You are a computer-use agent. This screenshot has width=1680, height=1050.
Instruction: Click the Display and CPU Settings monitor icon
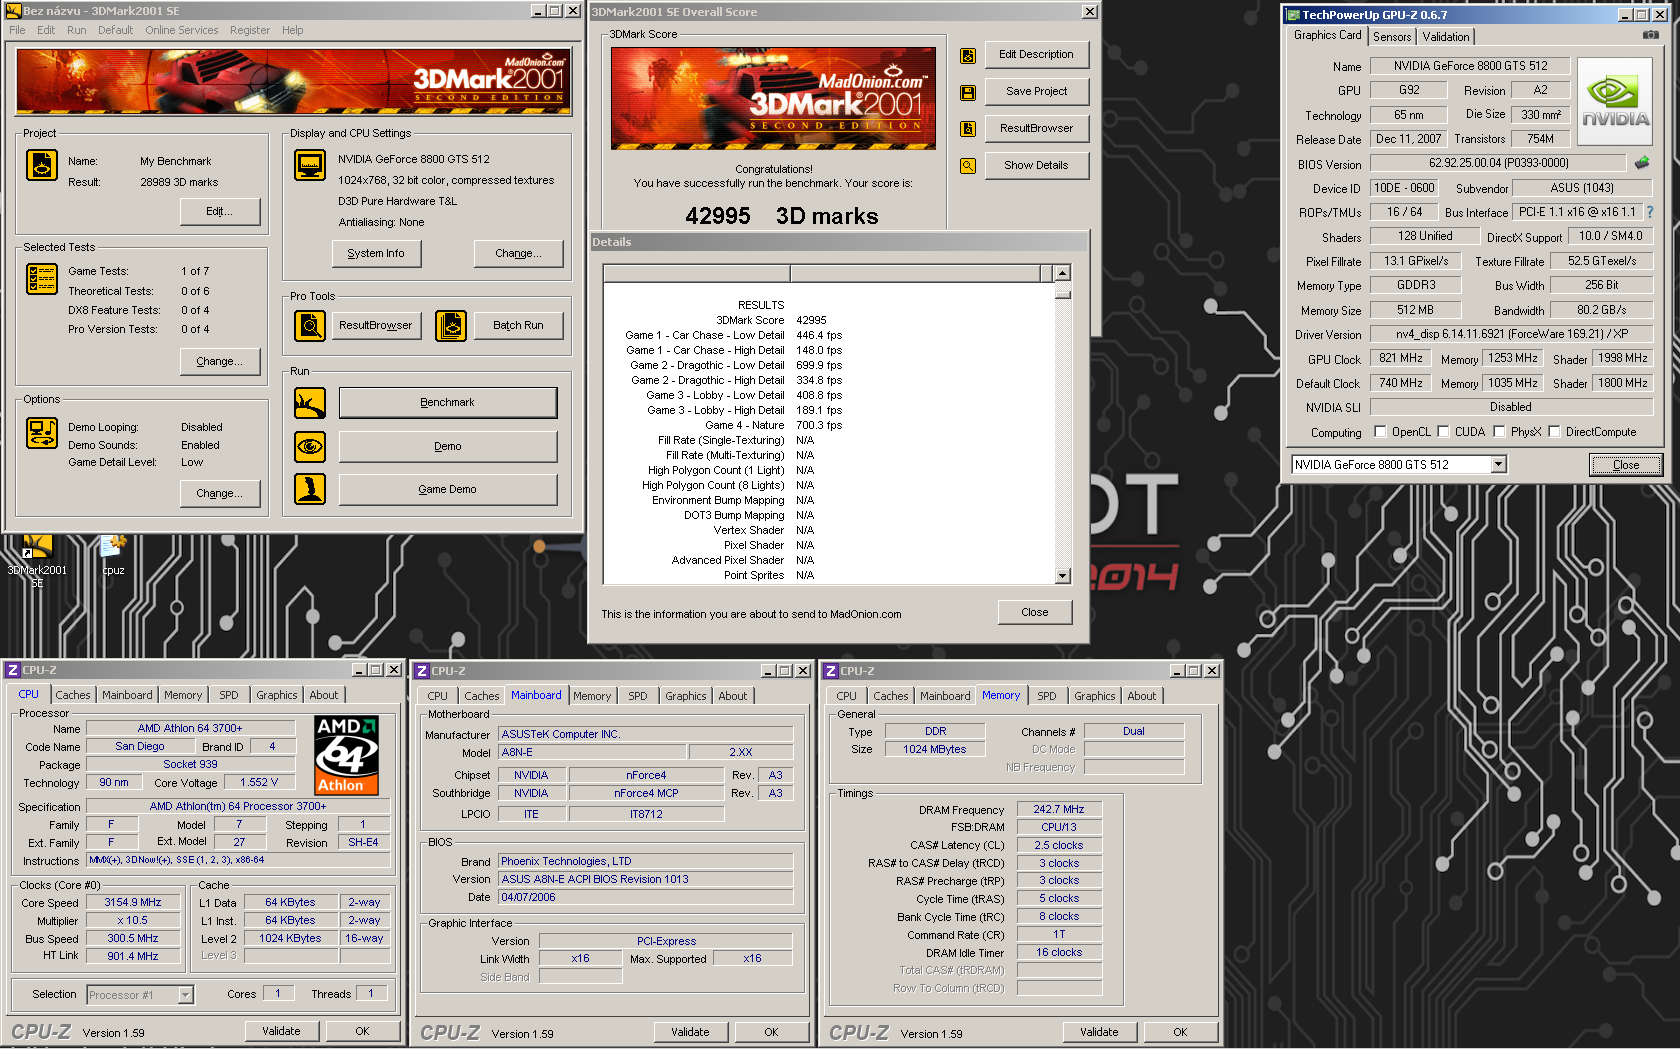coord(310,165)
